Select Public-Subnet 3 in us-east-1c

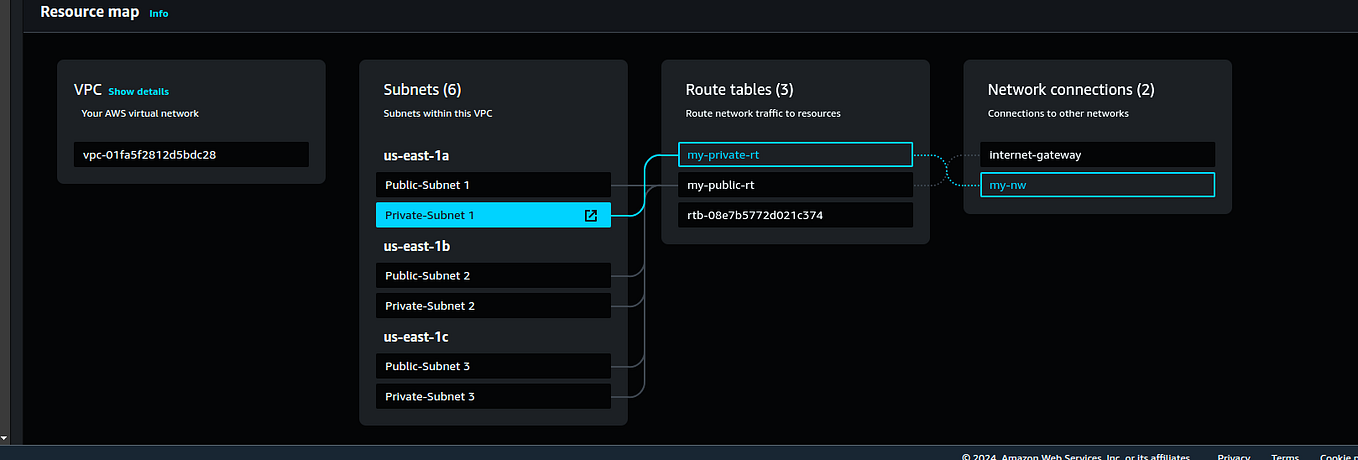pyautogui.click(x=493, y=366)
